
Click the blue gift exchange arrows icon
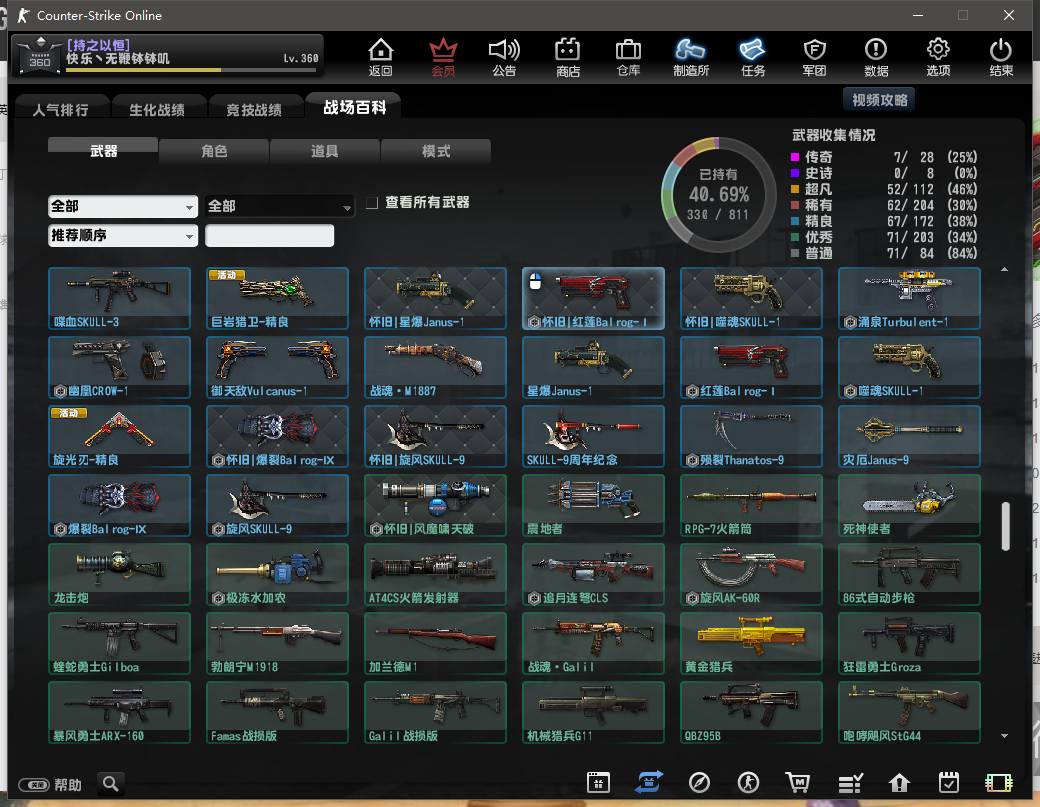coord(649,782)
